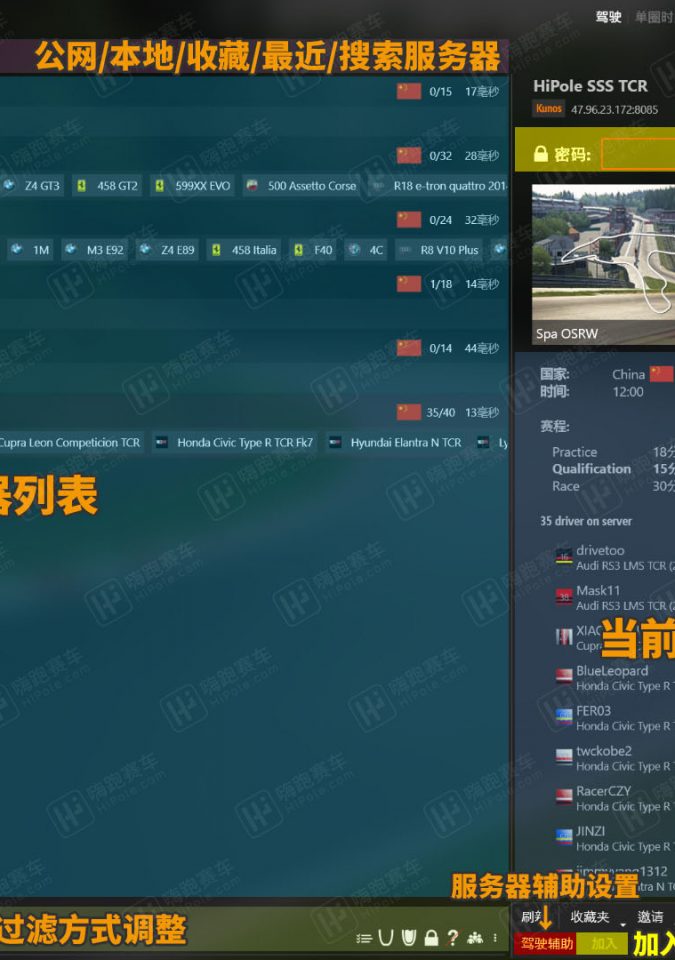Image resolution: width=675 pixels, height=960 pixels.
Task: Click the 邀请 invite button
Action: (x=650, y=917)
